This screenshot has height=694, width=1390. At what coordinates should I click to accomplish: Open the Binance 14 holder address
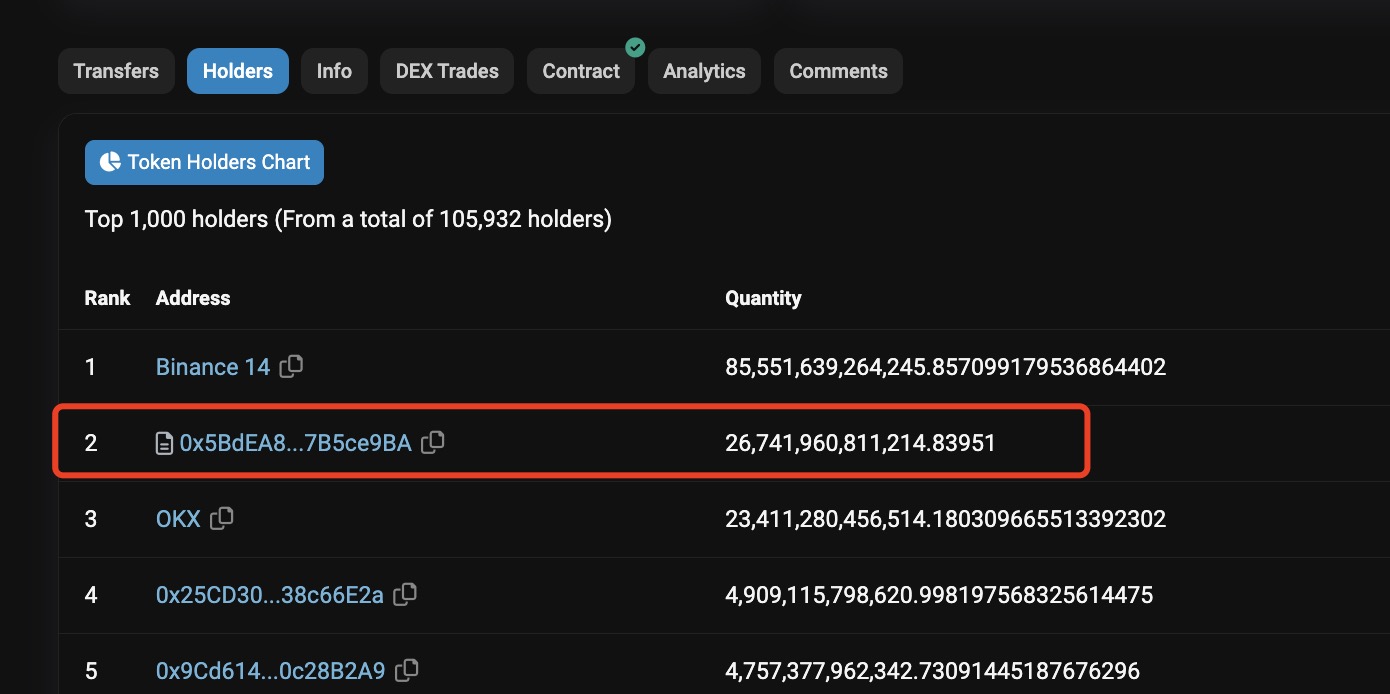[x=213, y=367]
